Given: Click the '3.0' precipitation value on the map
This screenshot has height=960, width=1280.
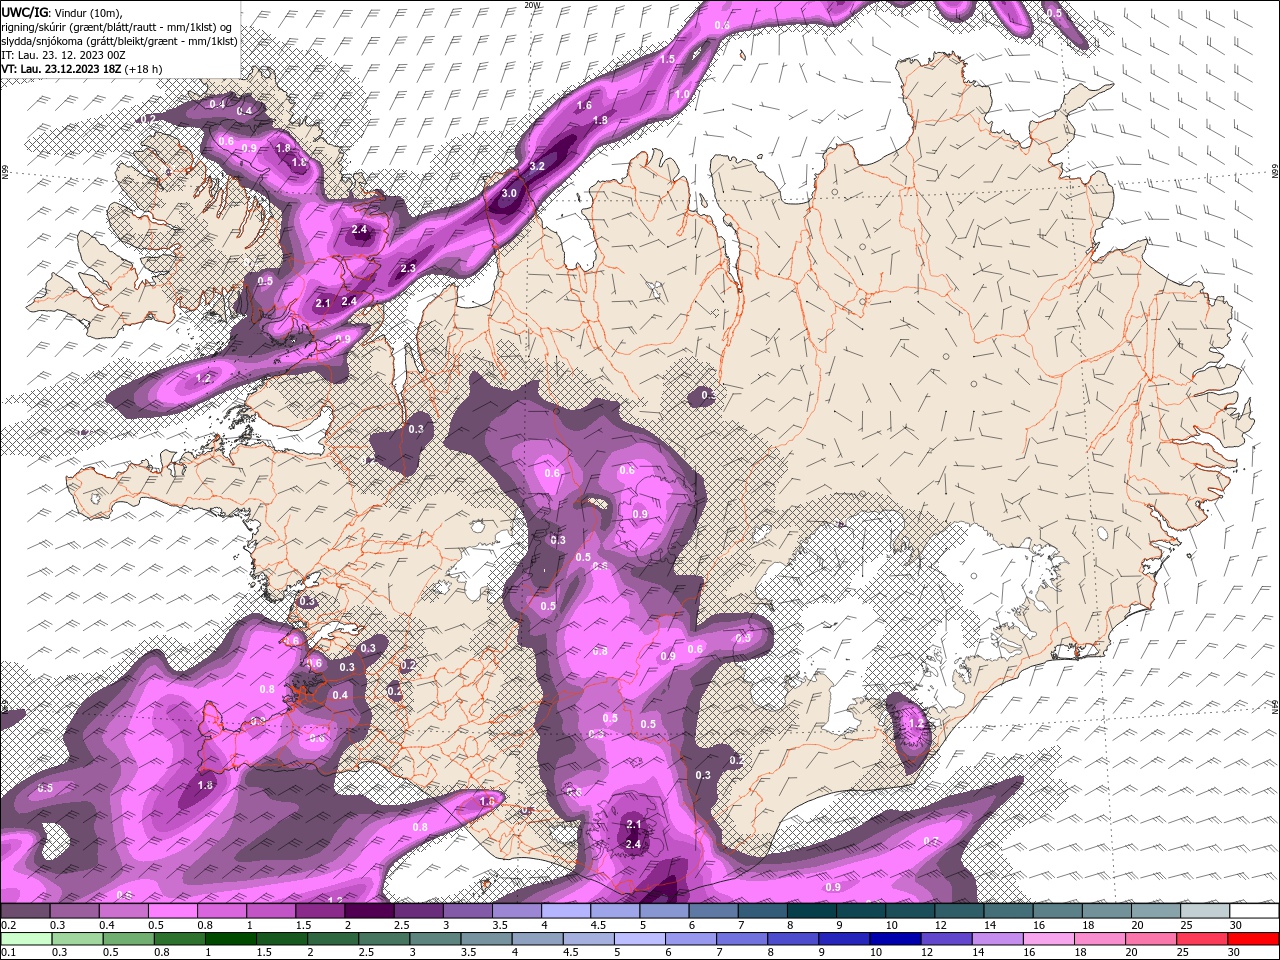Looking at the screenshot, I should 509,193.
